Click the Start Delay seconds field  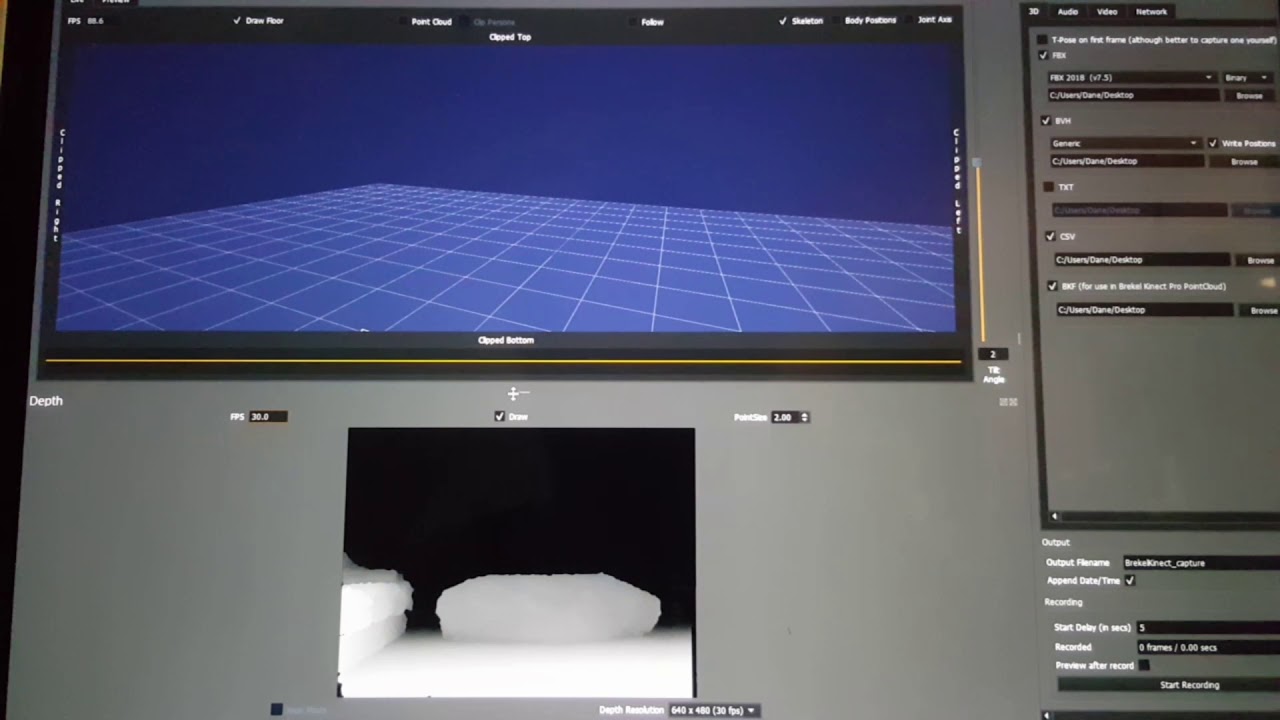[x=1208, y=627]
